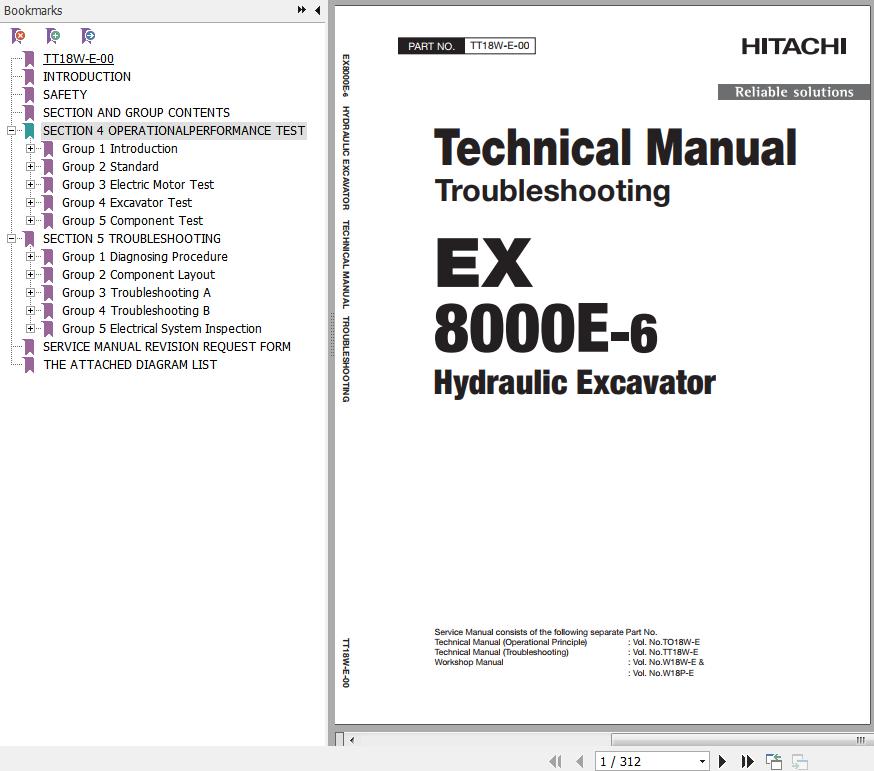Click the previous view icon in navigation bar

tap(774, 761)
